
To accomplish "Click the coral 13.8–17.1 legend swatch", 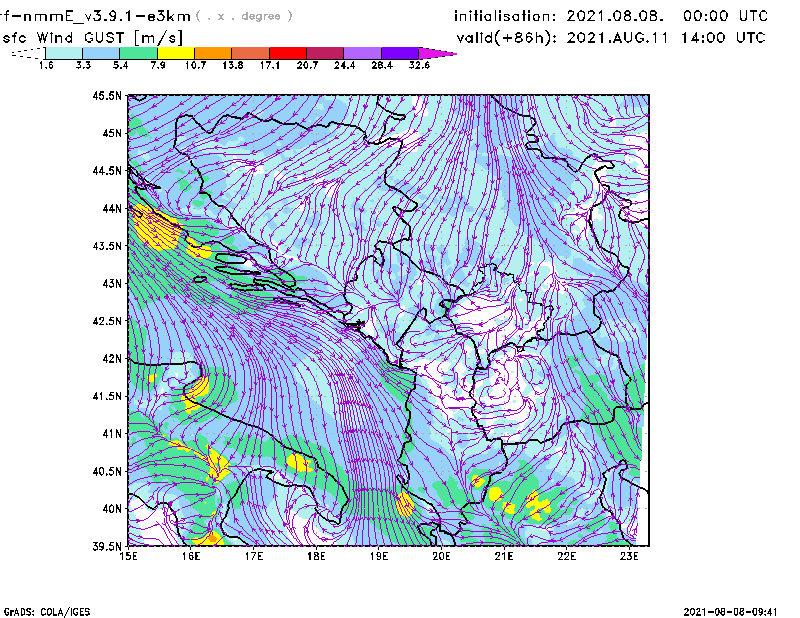I will point(251,53).
